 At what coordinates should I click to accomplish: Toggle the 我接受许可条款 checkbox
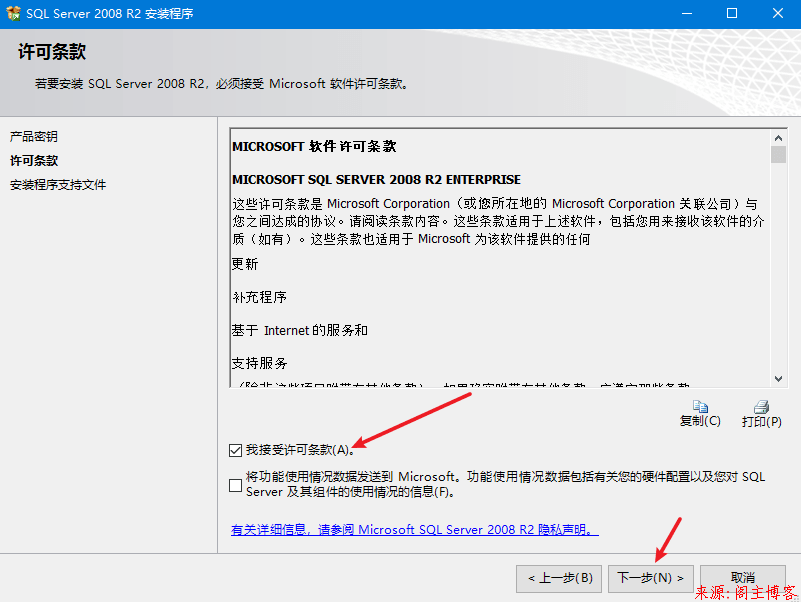pyautogui.click(x=235, y=450)
